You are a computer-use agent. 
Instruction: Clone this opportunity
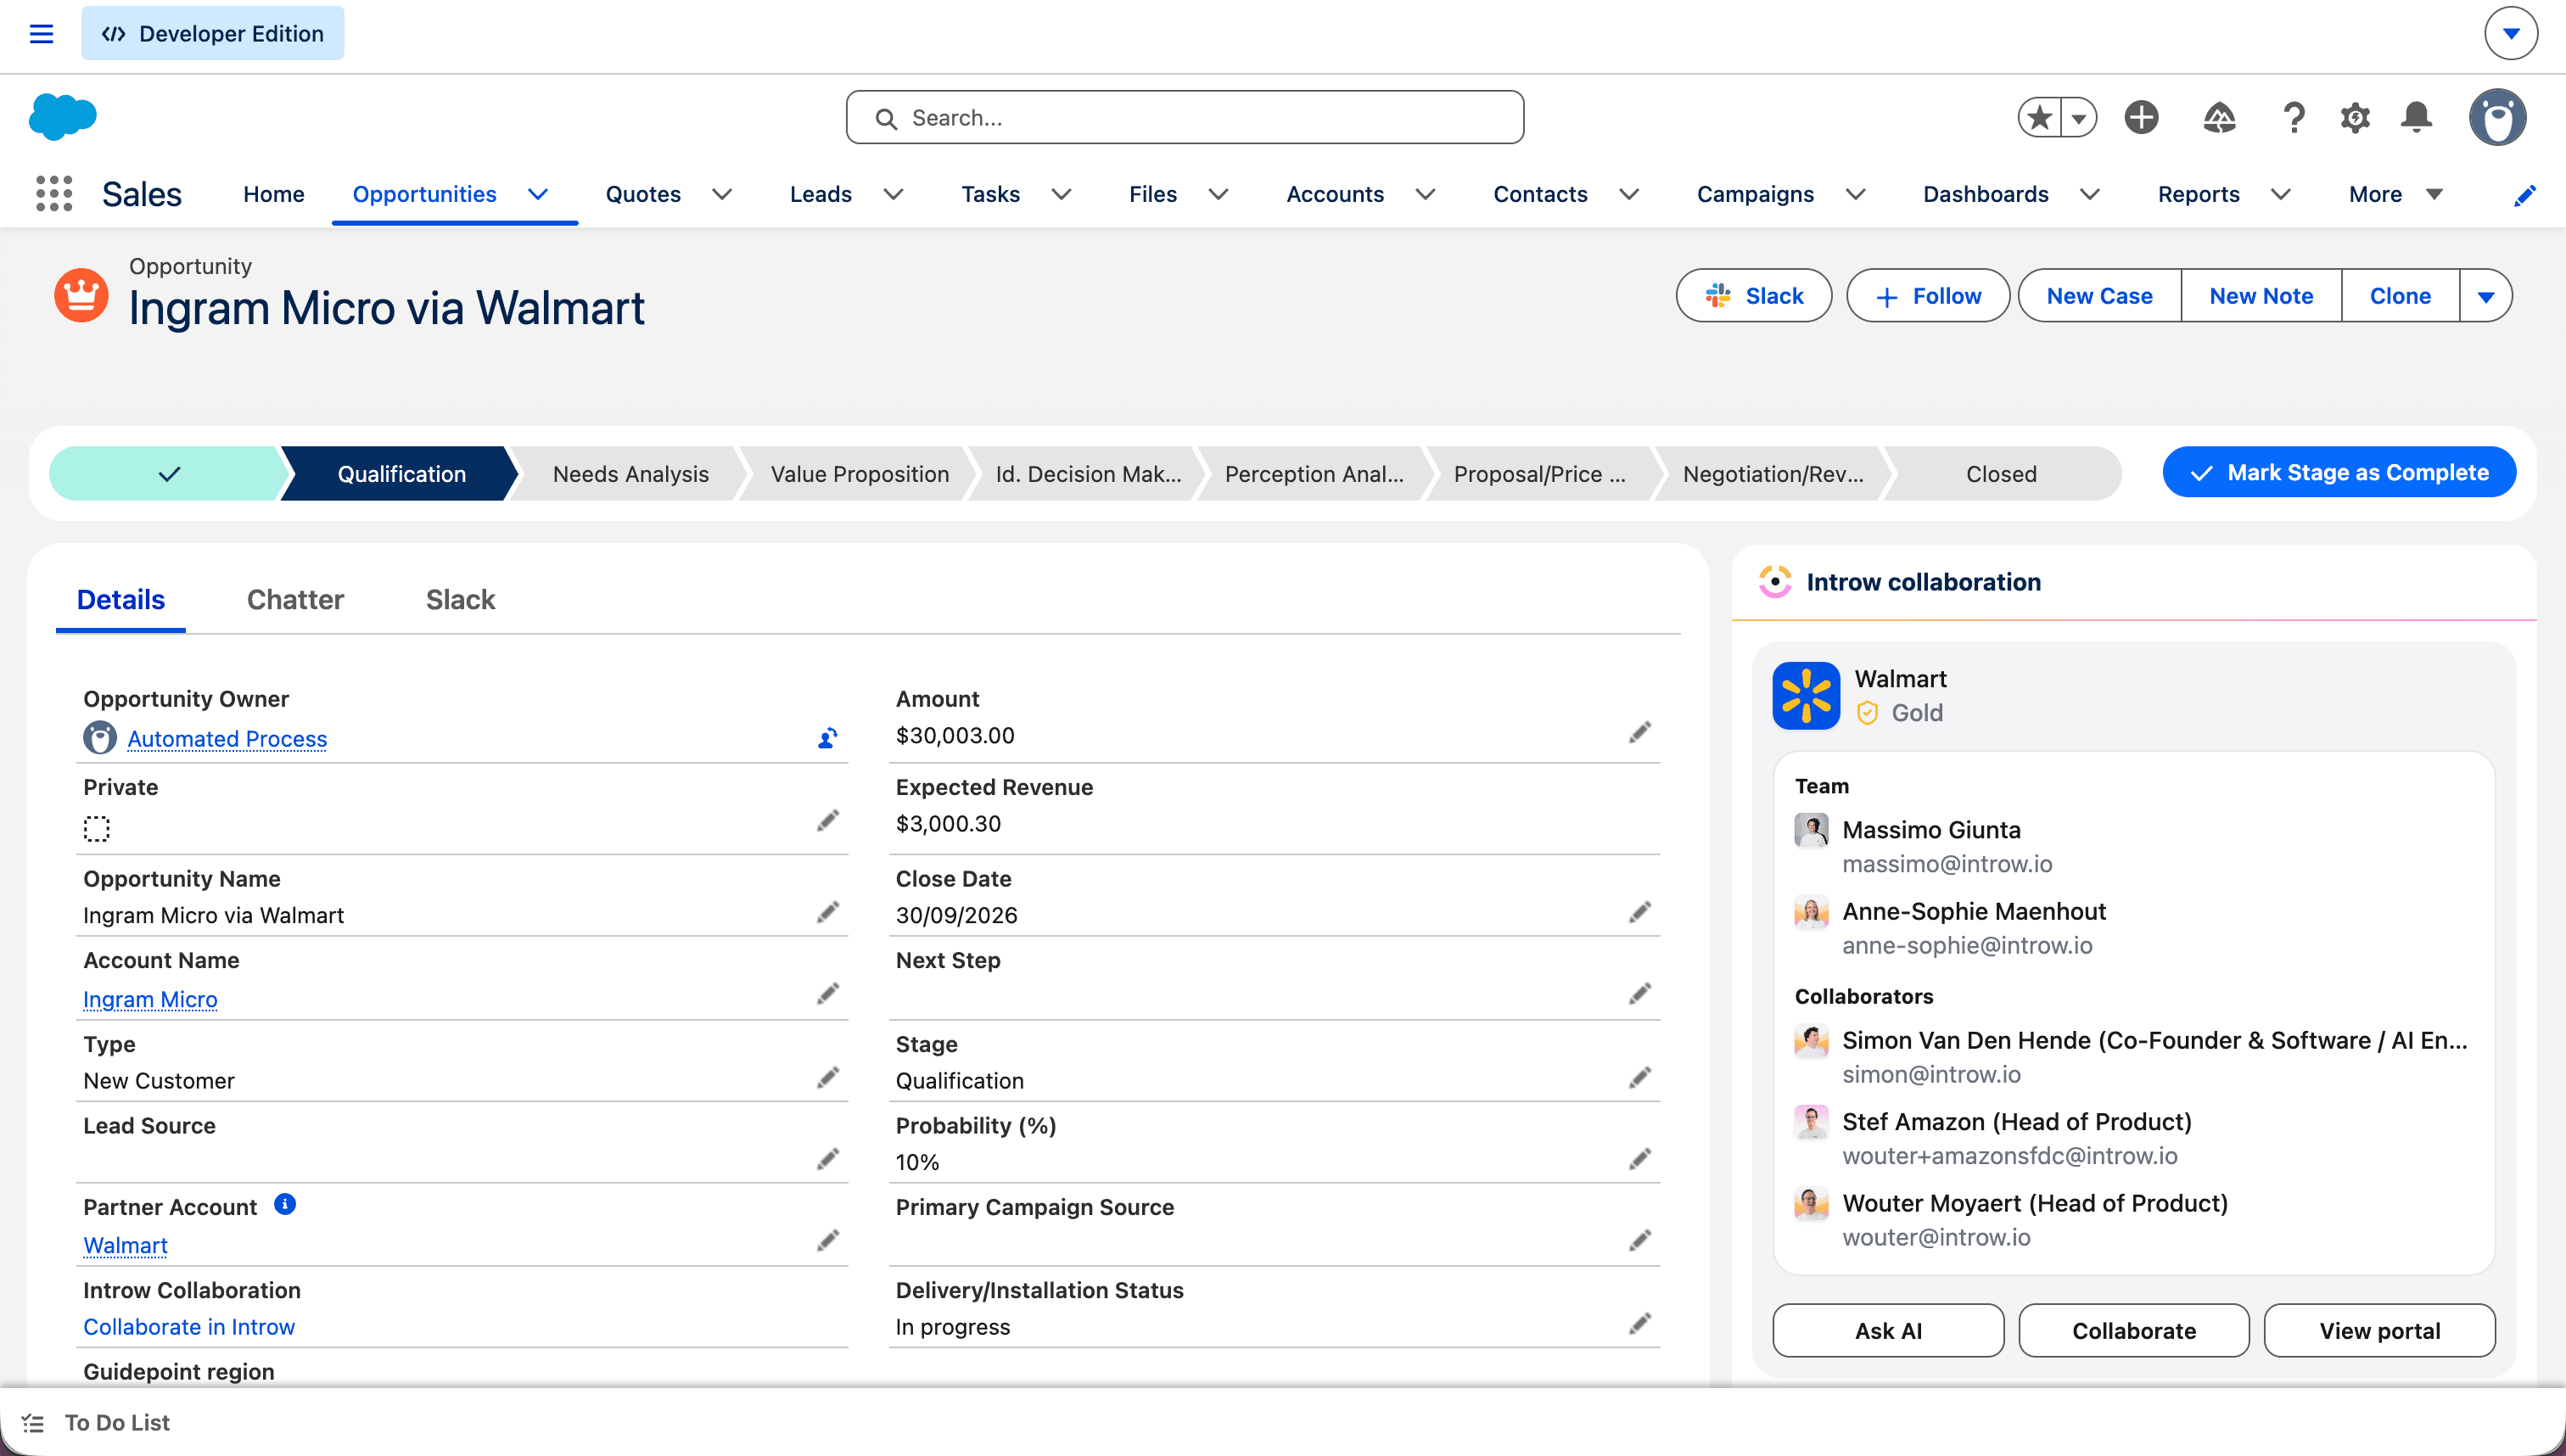click(2400, 296)
